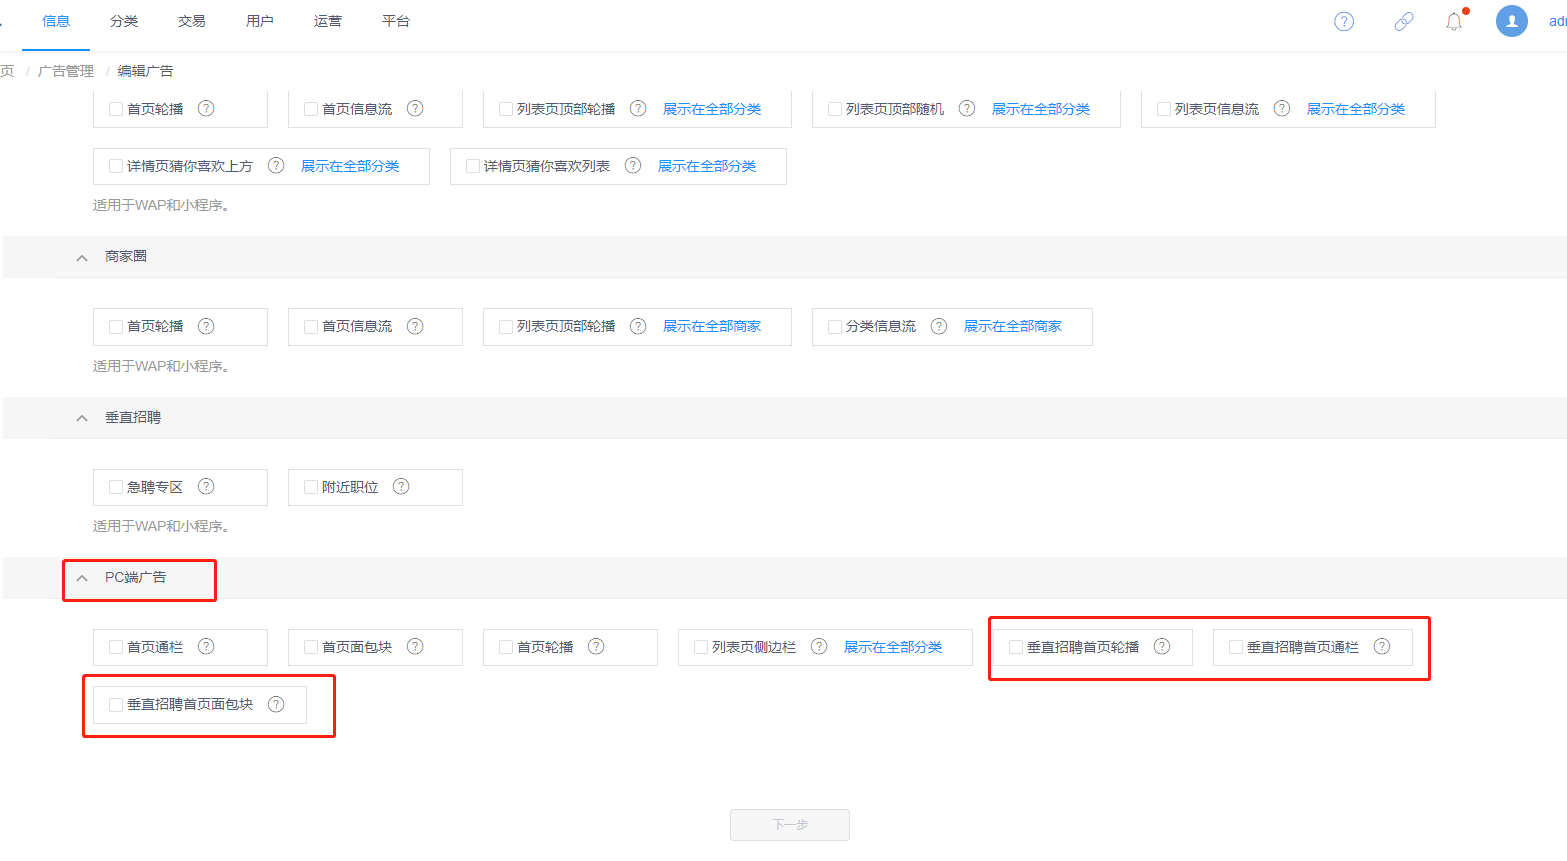
Task: Enable the 详情页猜你喜欢上方 checkbox
Action: click(116, 166)
